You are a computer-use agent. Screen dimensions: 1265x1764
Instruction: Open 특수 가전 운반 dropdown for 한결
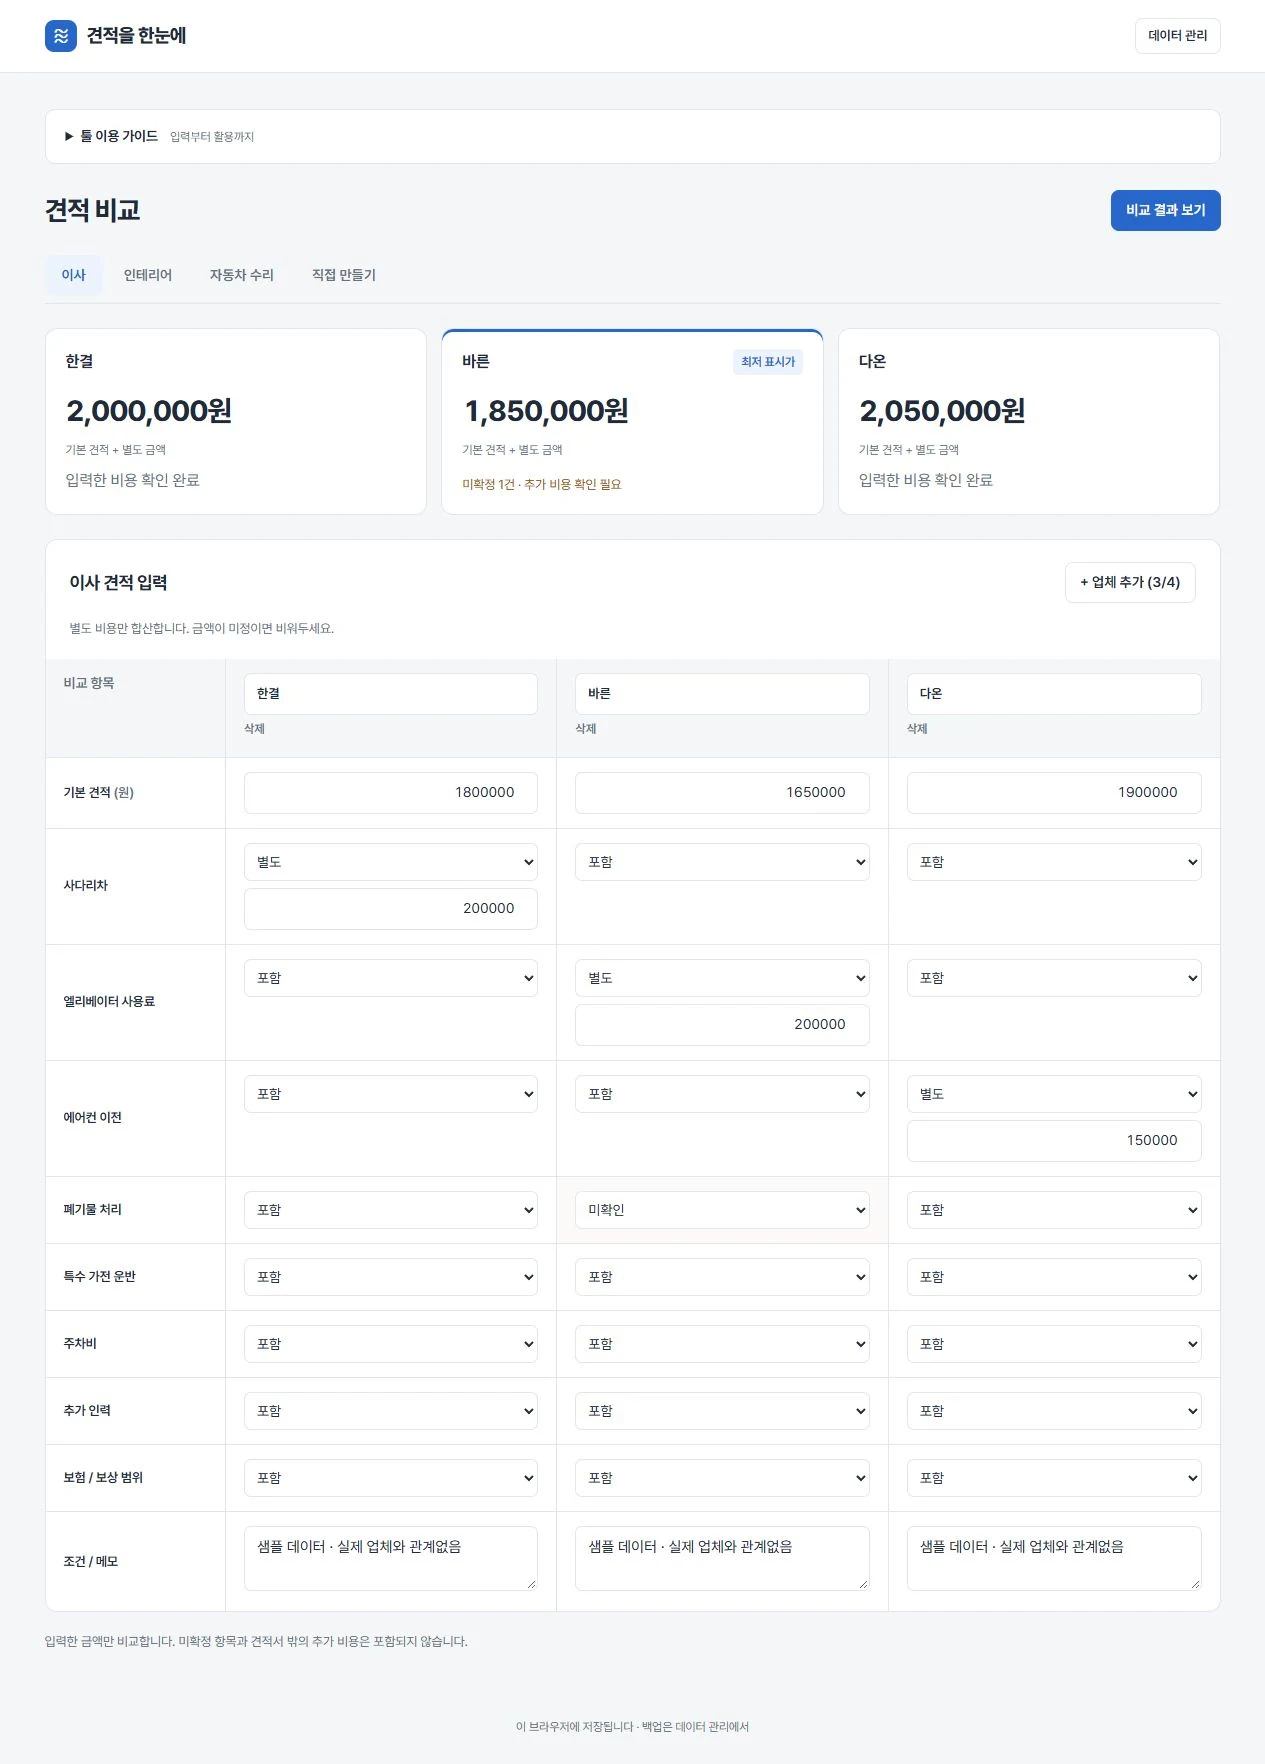pos(391,1277)
